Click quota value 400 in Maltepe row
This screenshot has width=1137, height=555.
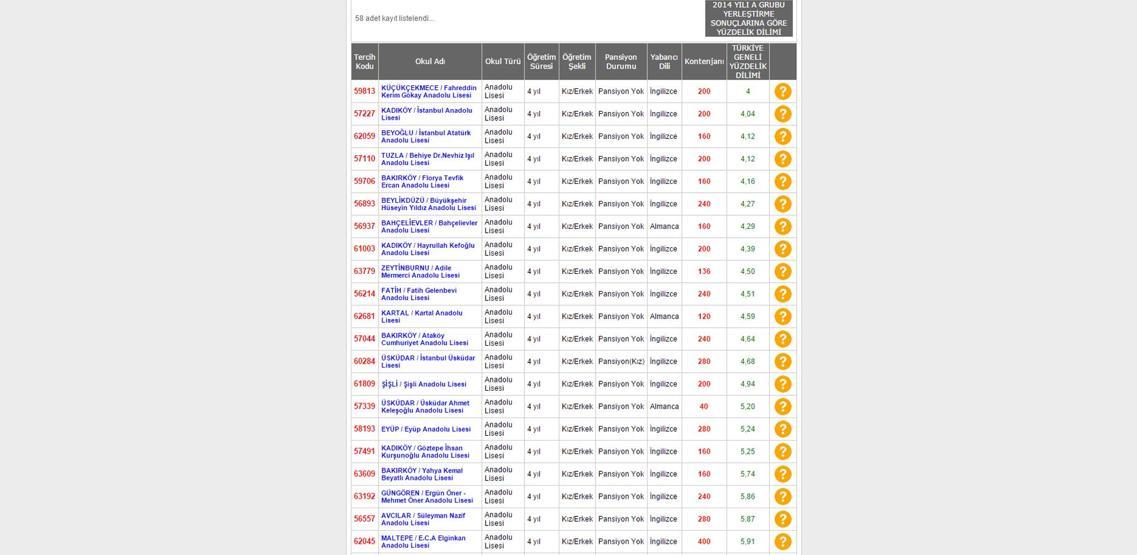click(x=704, y=541)
